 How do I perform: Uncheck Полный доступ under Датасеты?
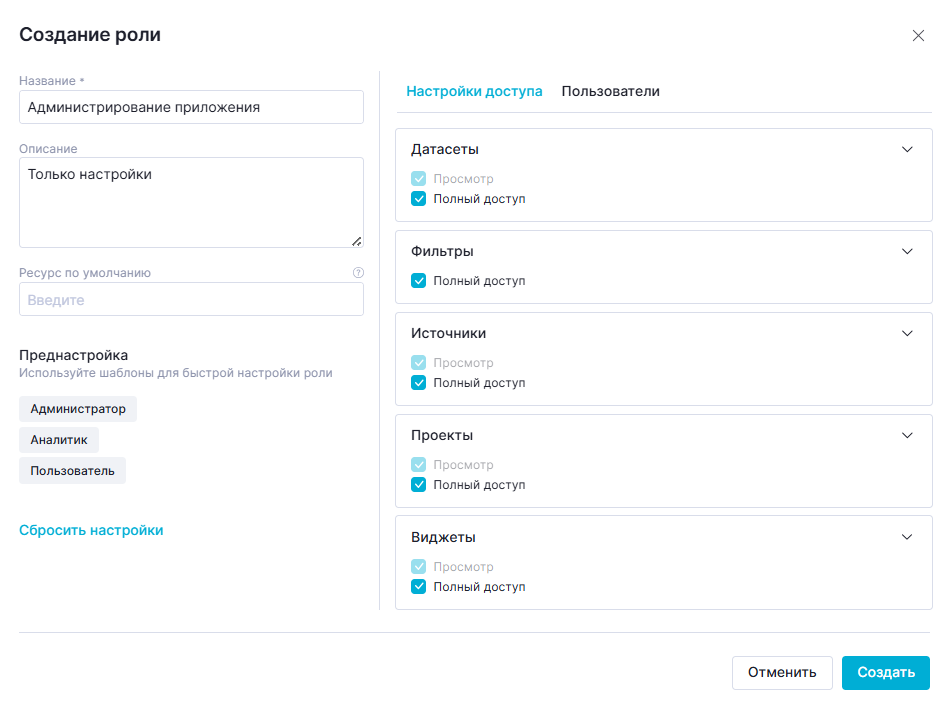[x=419, y=199]
